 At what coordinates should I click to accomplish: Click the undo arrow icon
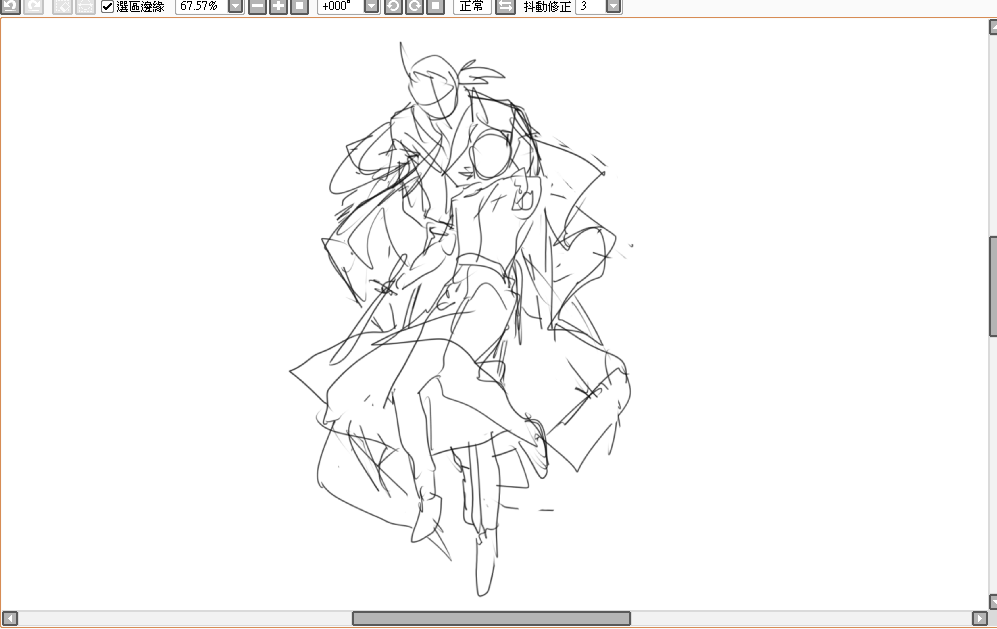11,6
